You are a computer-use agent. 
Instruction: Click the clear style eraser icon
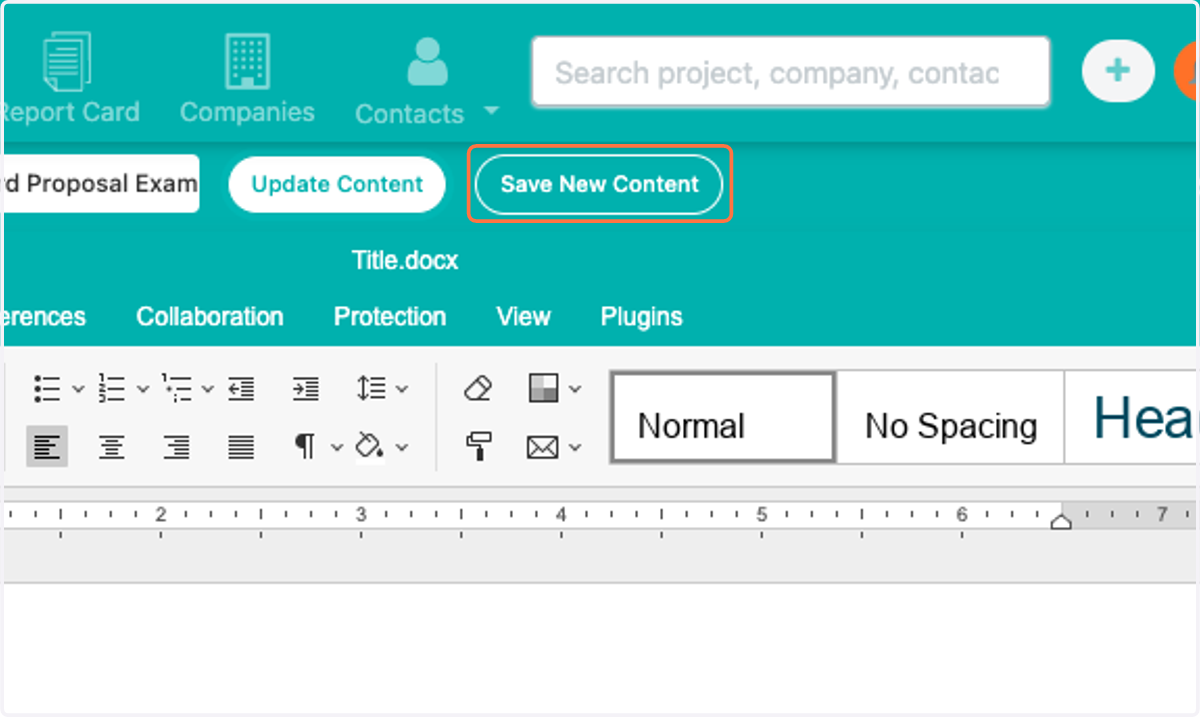point(479,388)
